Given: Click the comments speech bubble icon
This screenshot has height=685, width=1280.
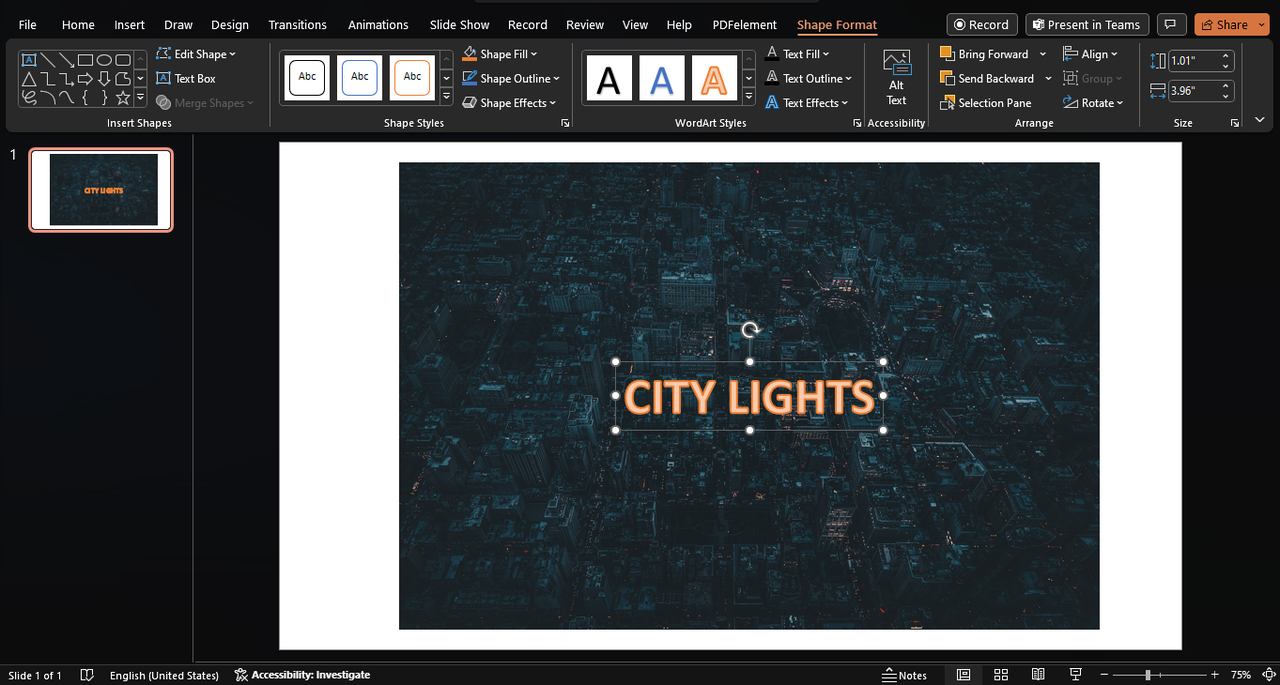Looking at the screenshot, I should [1169, 25].
